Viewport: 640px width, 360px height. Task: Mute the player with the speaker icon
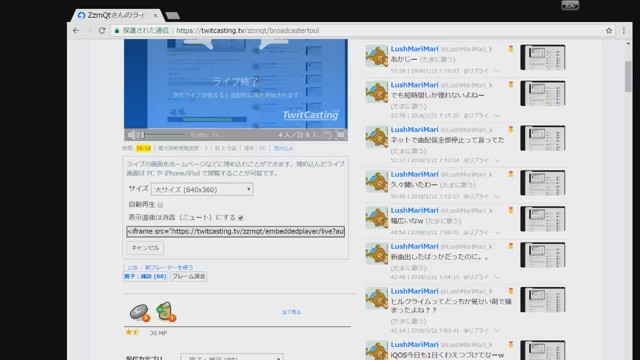pos(131,135)
